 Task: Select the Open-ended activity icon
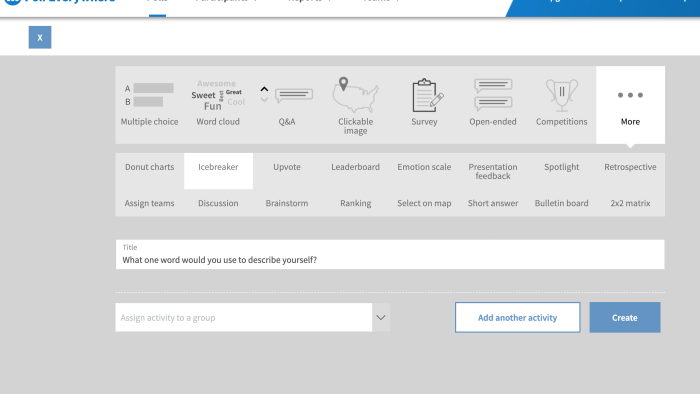(493, 95)
